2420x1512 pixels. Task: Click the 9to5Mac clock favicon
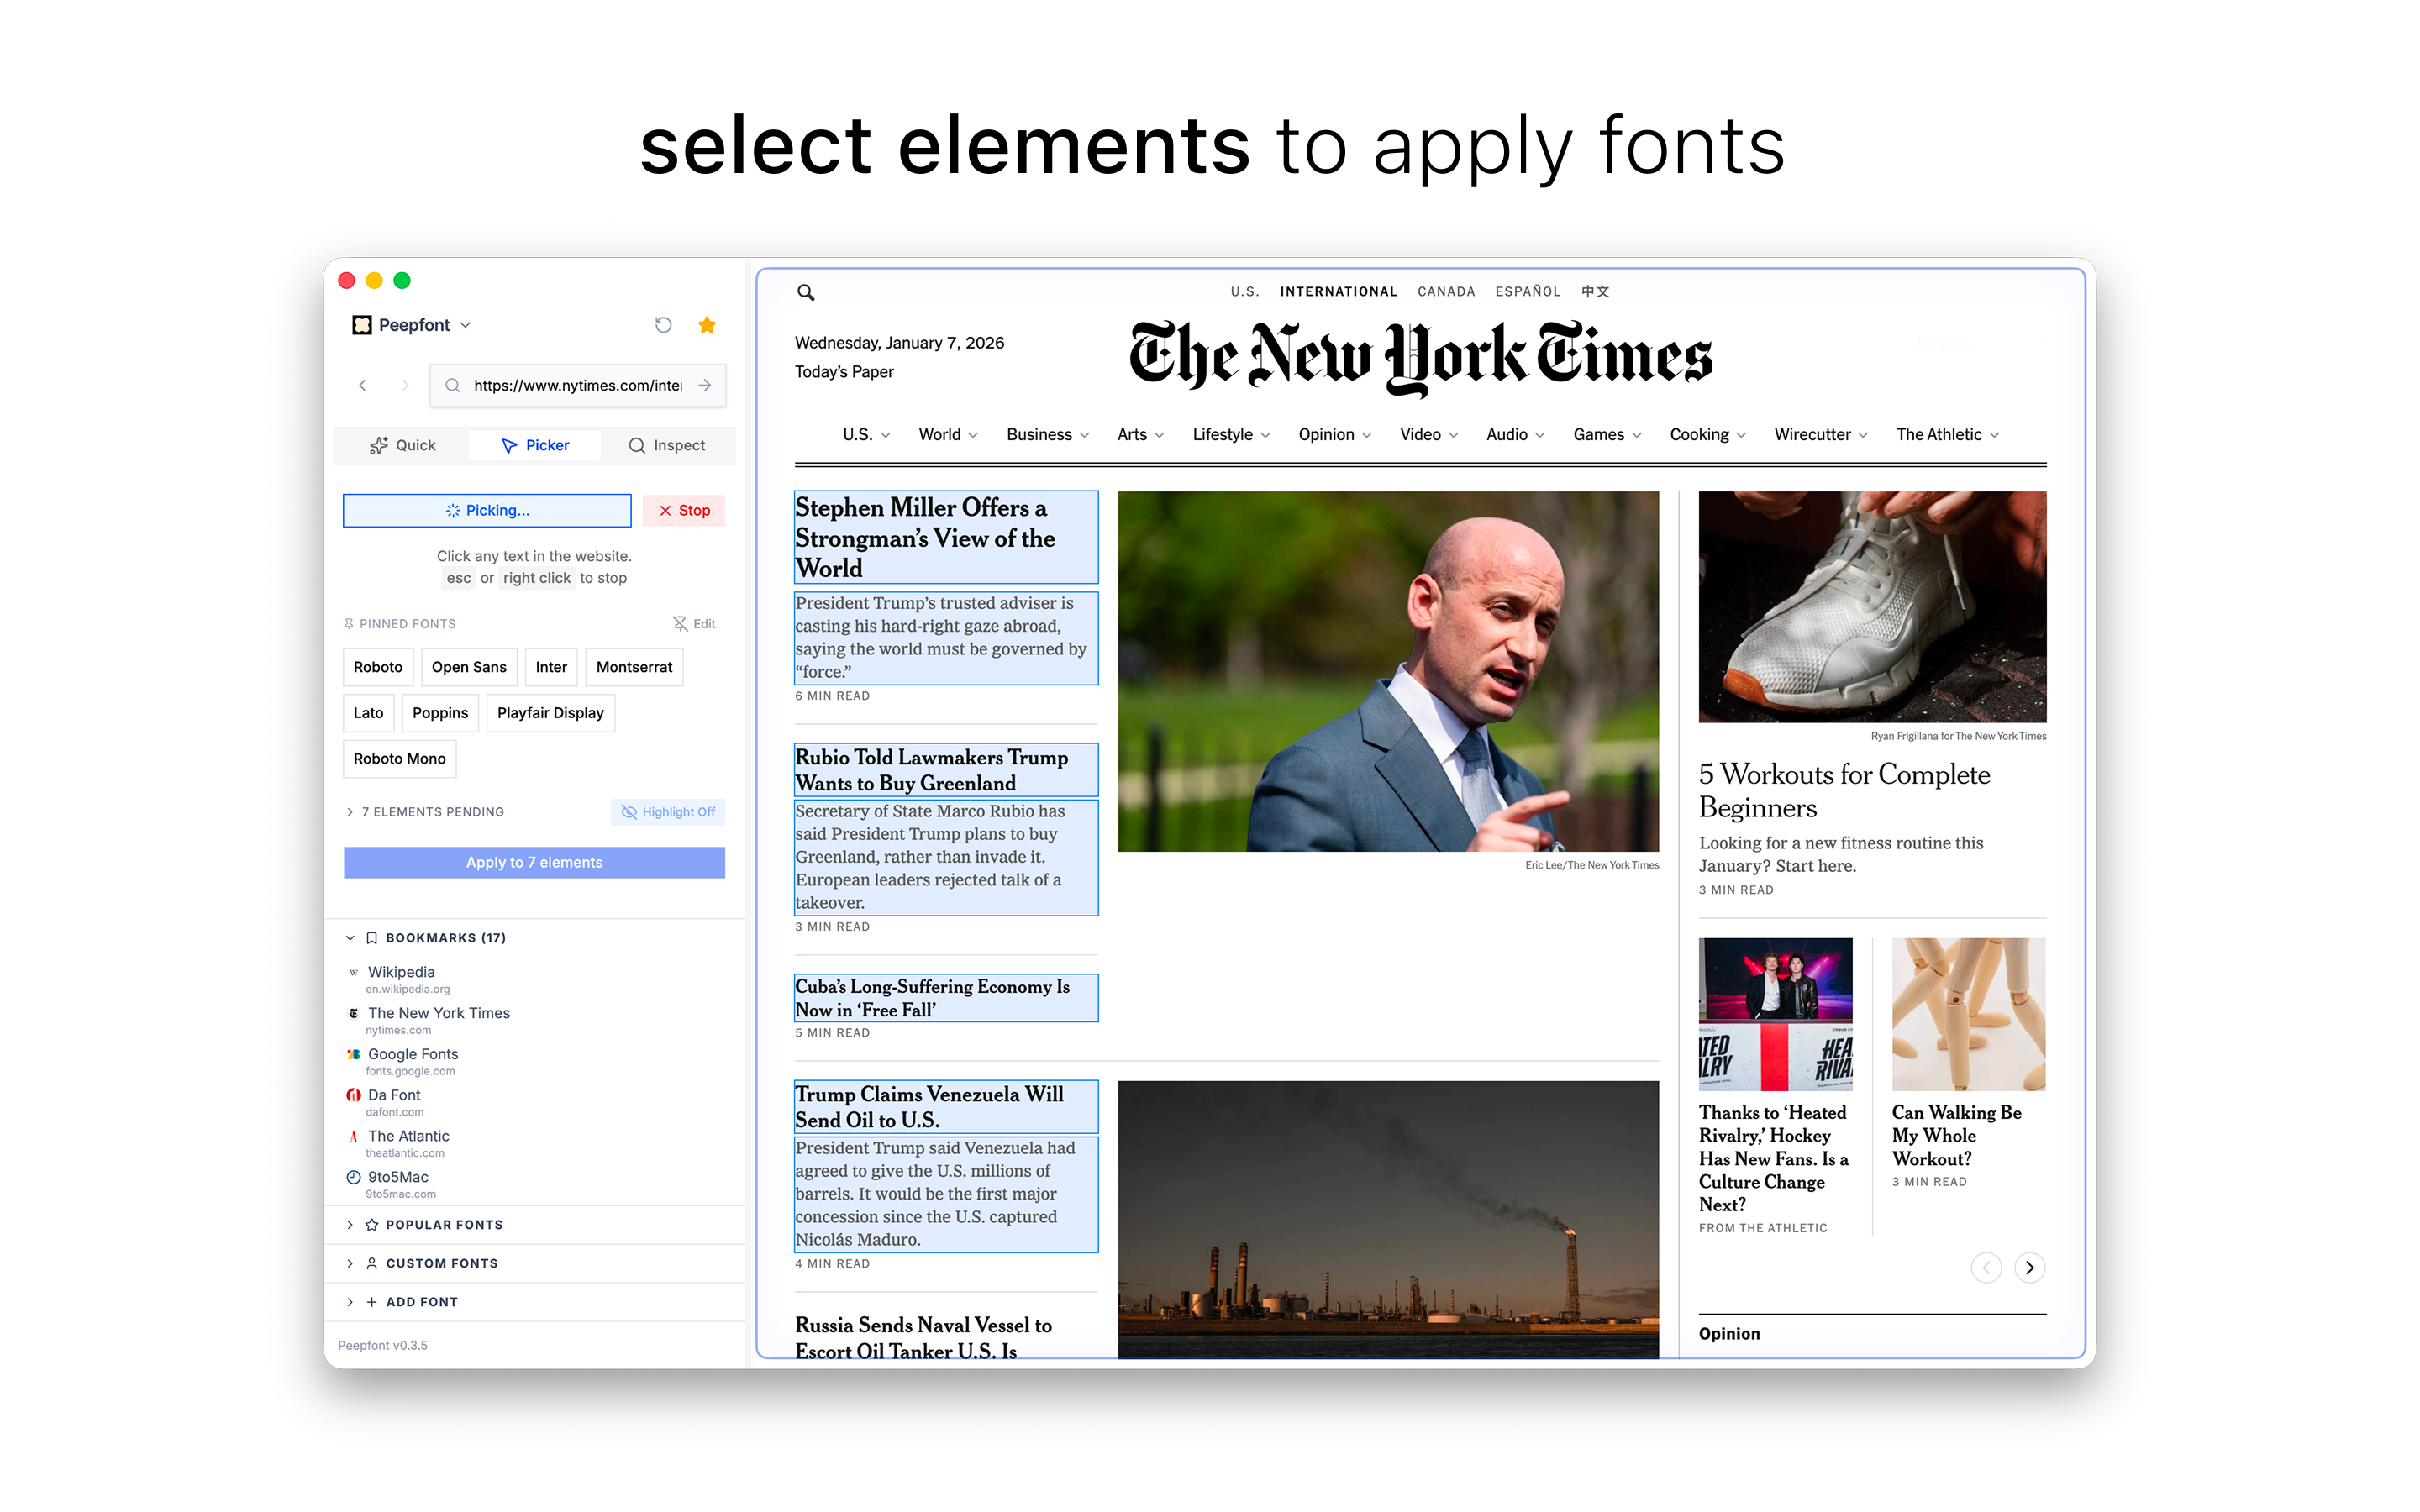[x=353, y=1177]
